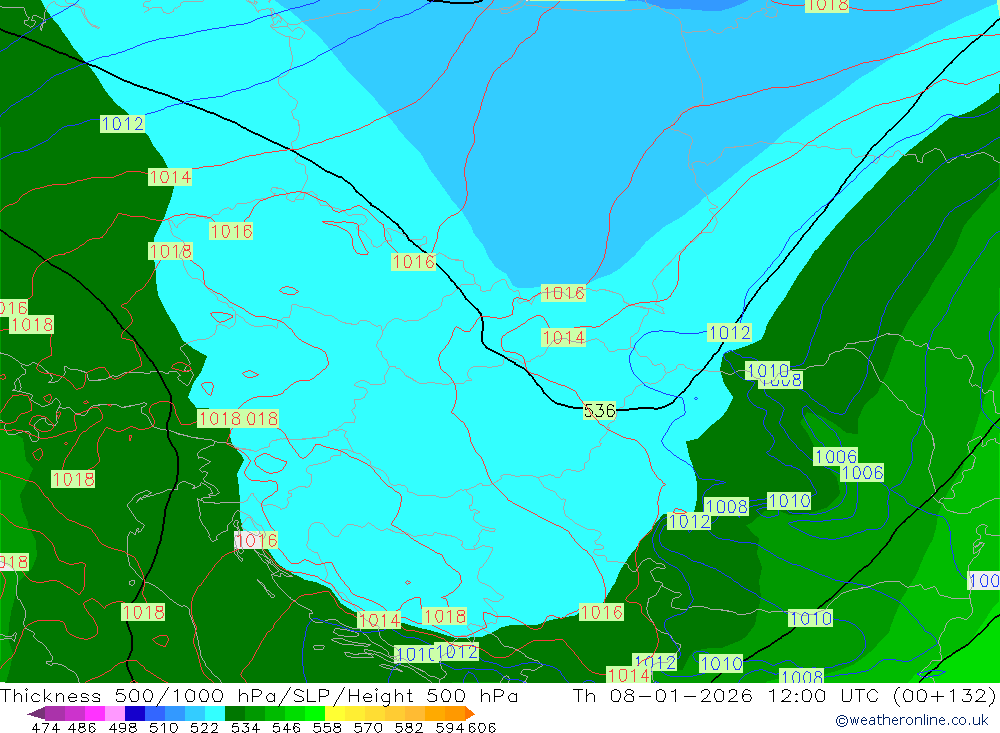Click the black 536 height contour label
Viewport: 1000px width, 733px height.
click(599, 410)
